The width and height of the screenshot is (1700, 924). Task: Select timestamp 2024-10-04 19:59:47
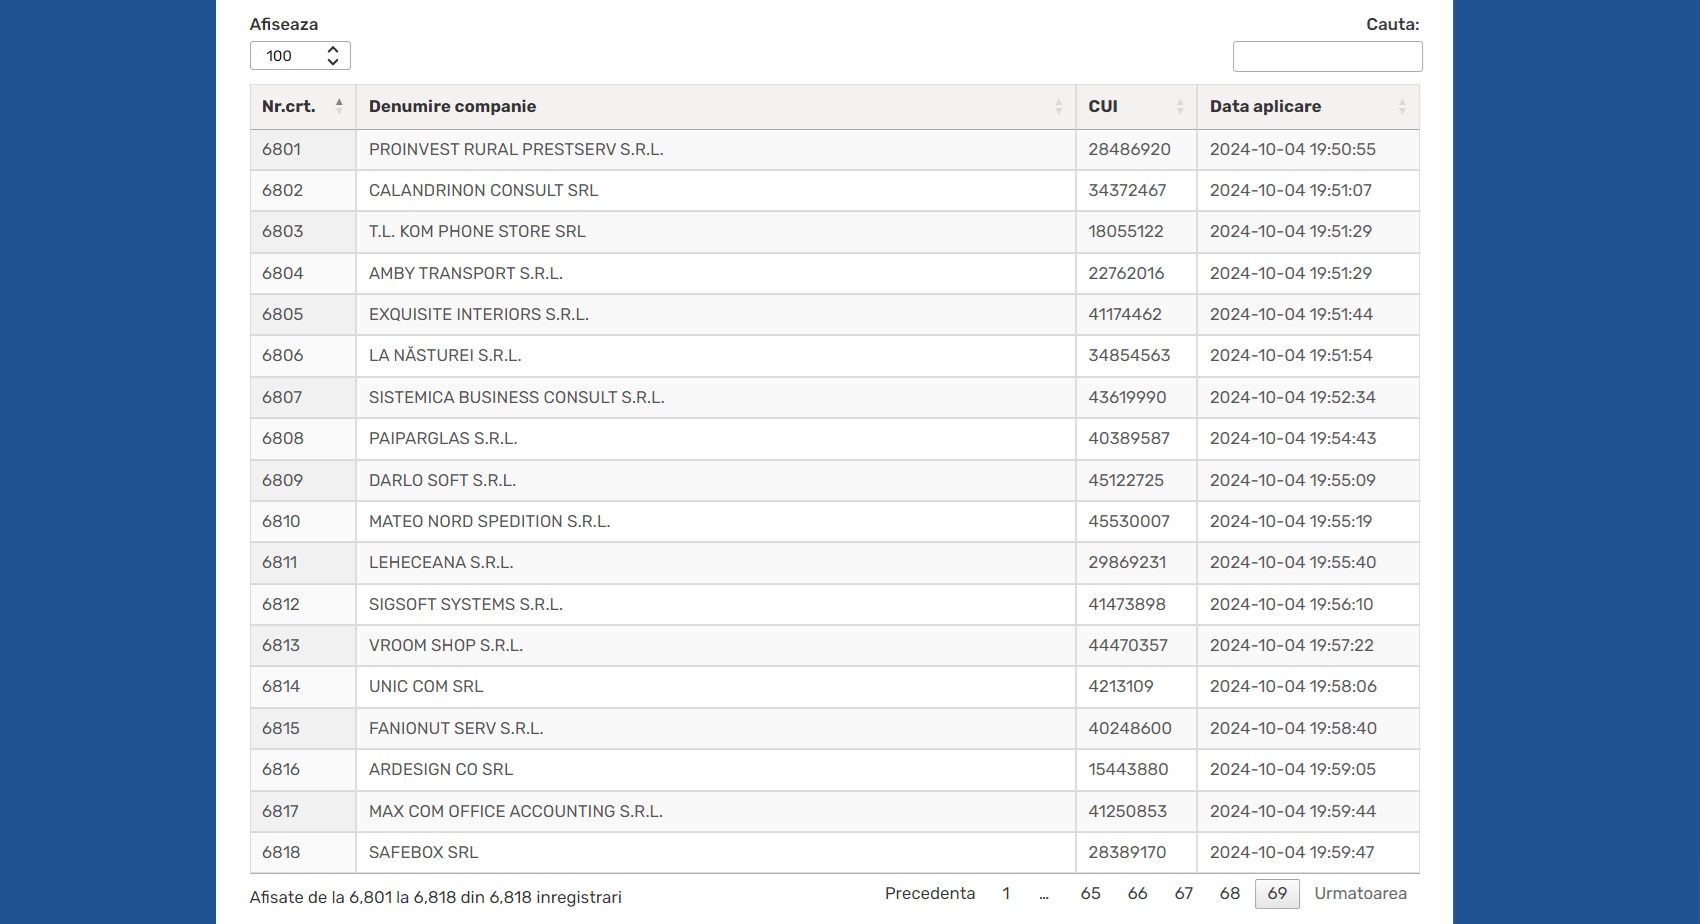click(x=1292, y=853)
